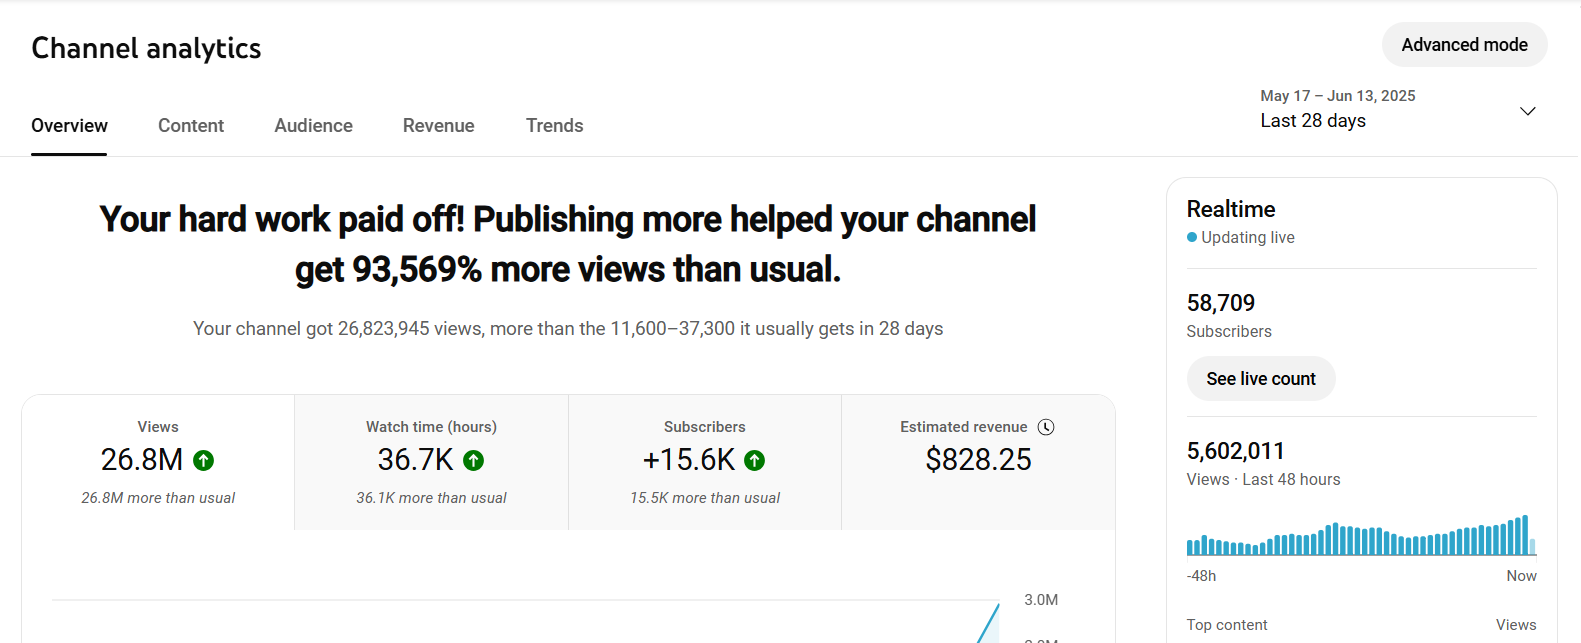Click the Views · Last 48 hours label
The image size is (1581, 643).
coord(1263,480)
